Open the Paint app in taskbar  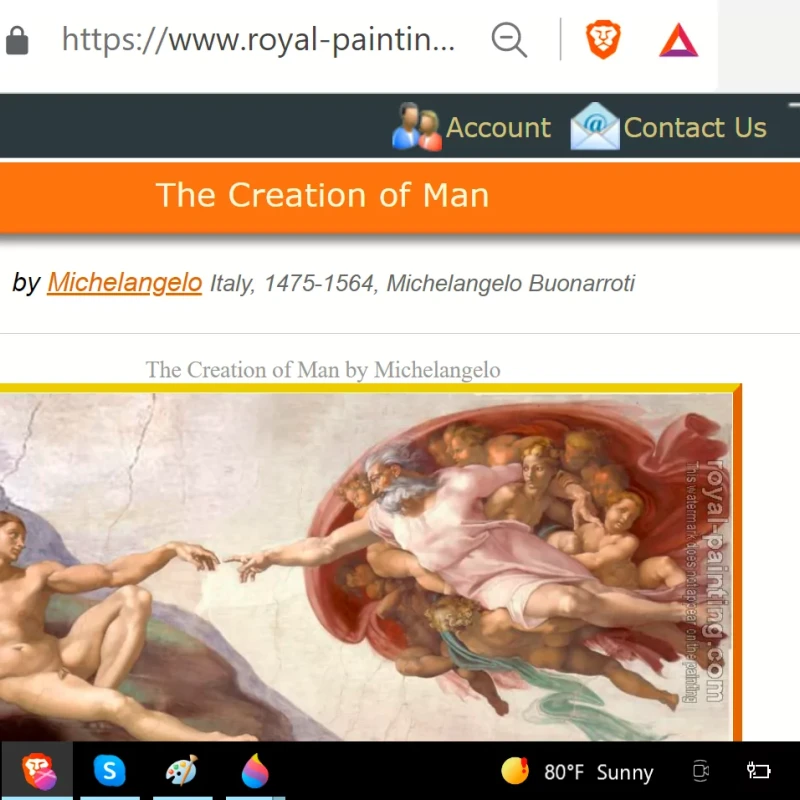(181, 770)
